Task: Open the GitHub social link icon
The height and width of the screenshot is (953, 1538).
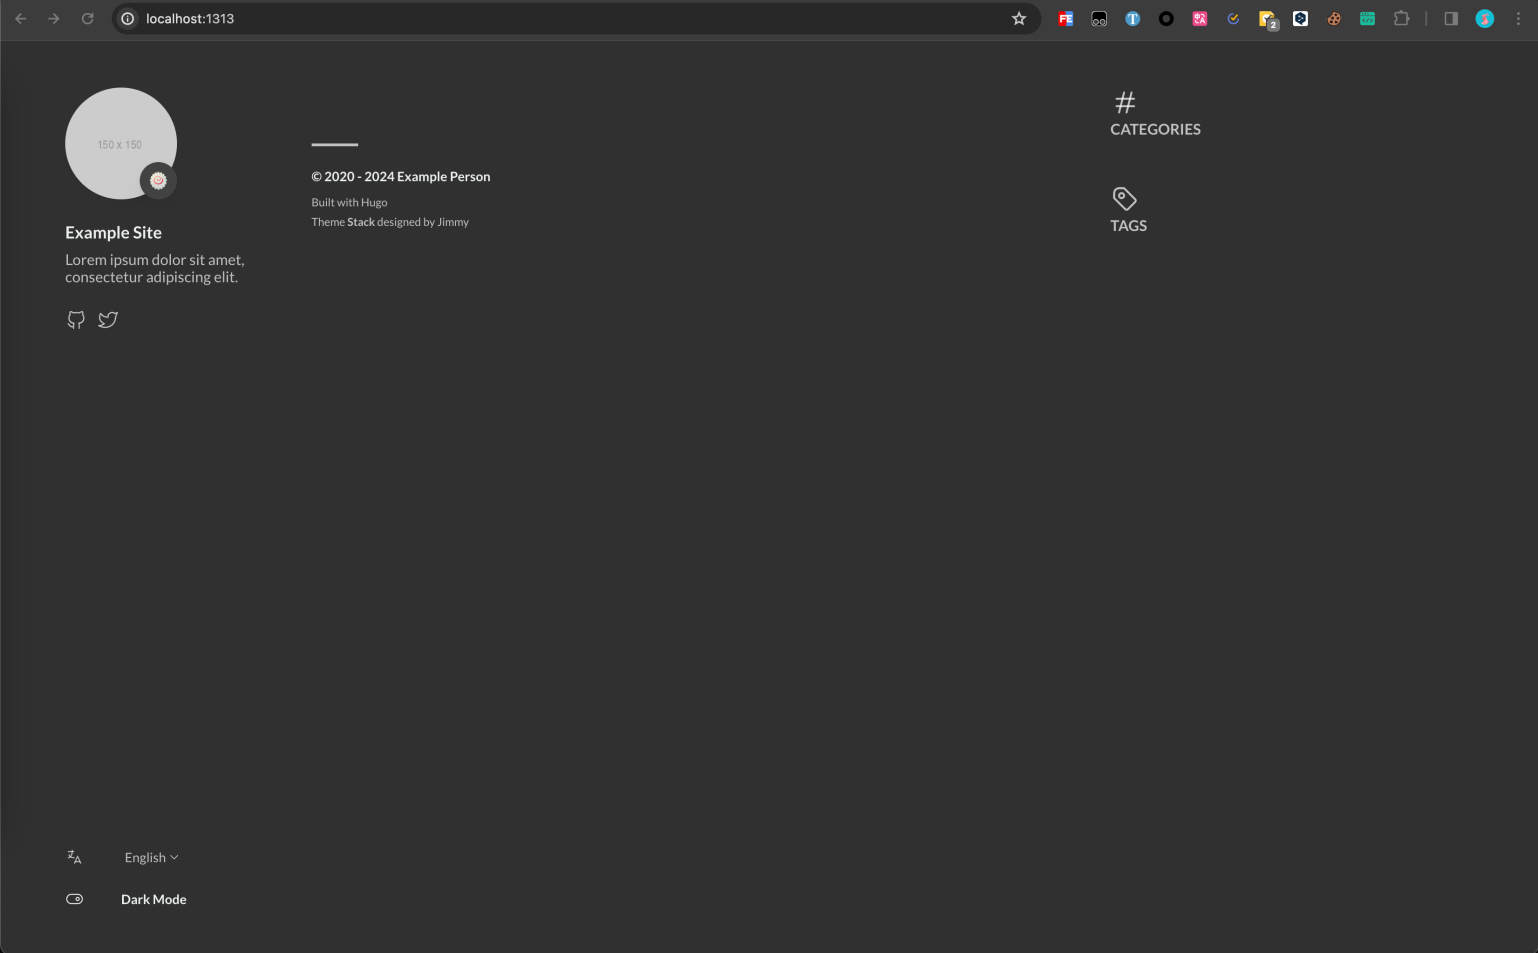Action: click(x=76, y=320)
